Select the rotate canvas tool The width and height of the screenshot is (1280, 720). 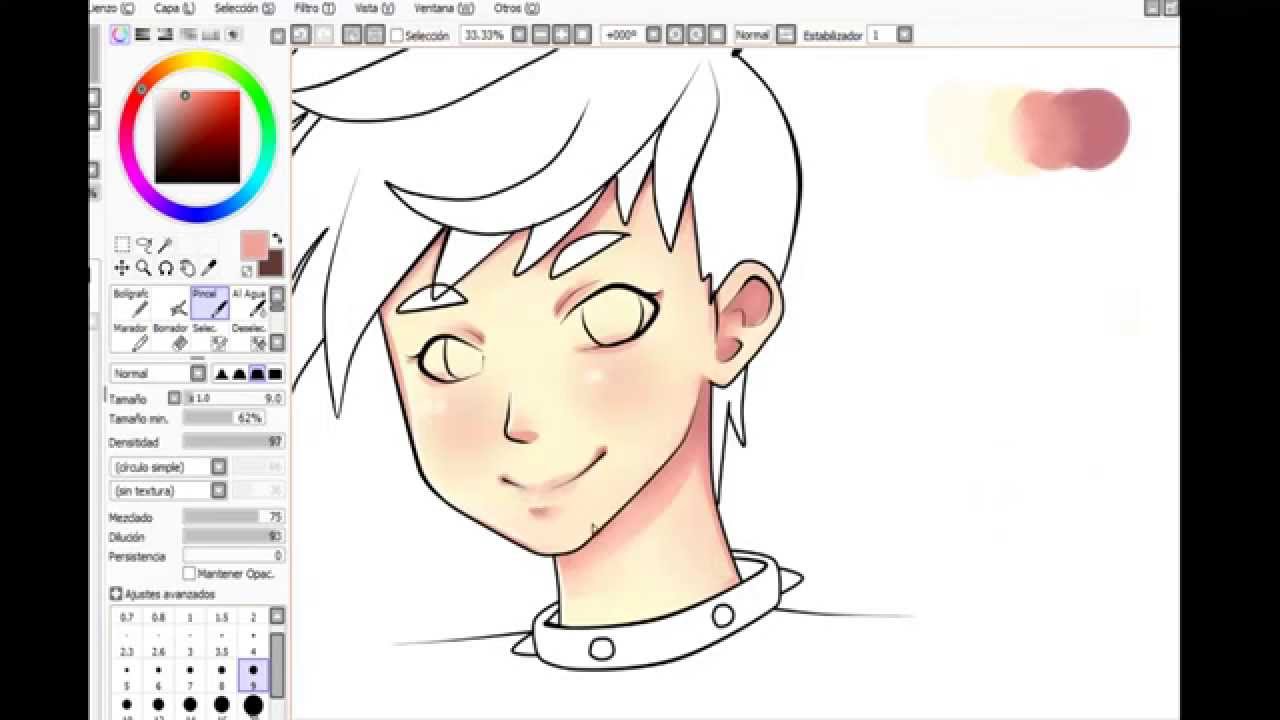[x=166, y=268]
